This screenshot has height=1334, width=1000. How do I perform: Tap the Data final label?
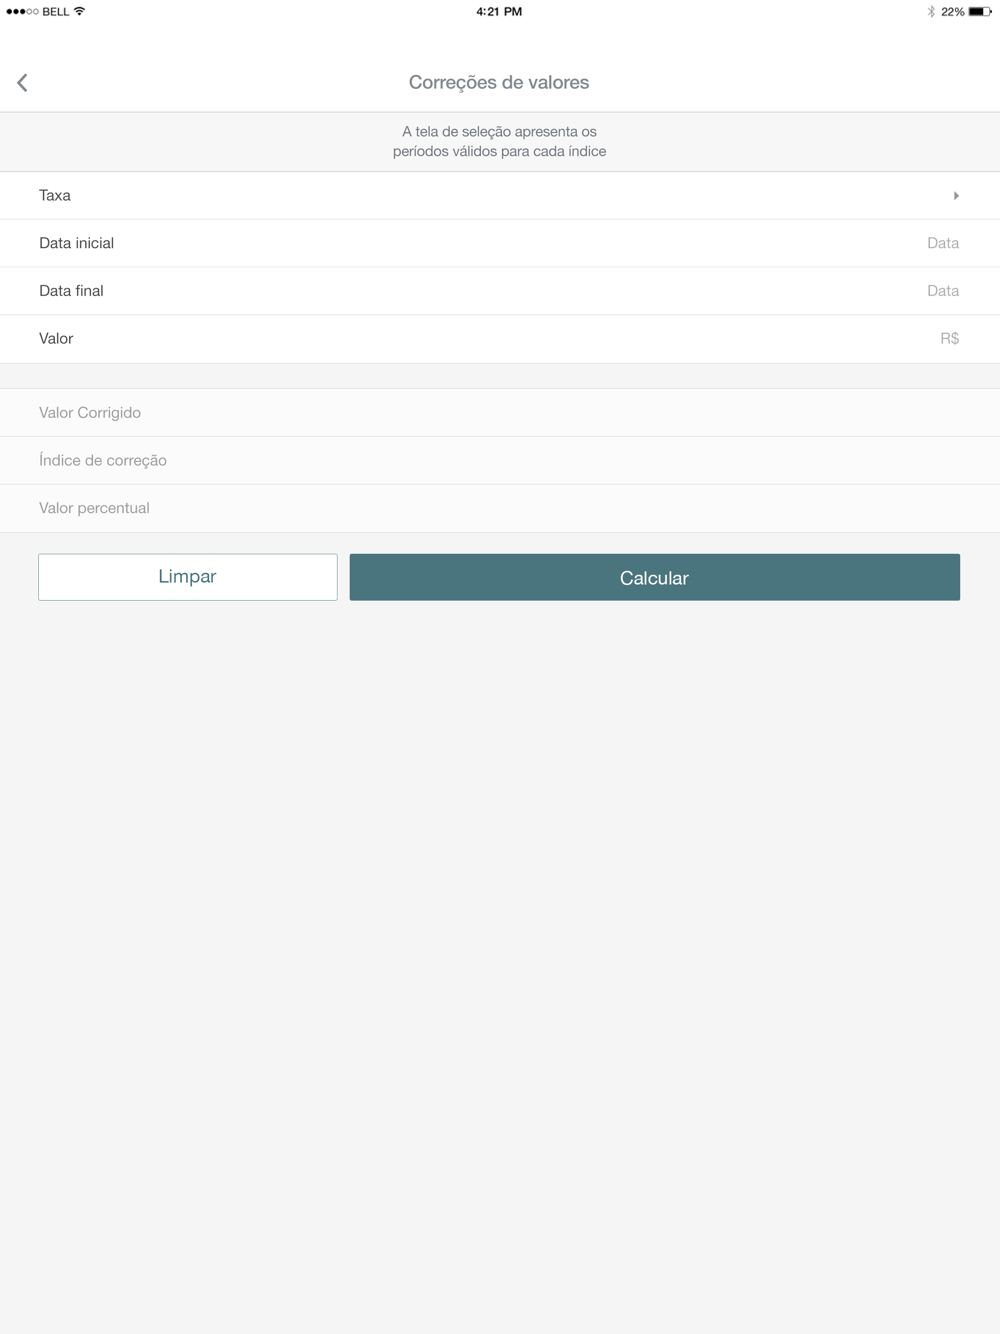point(71,291)
